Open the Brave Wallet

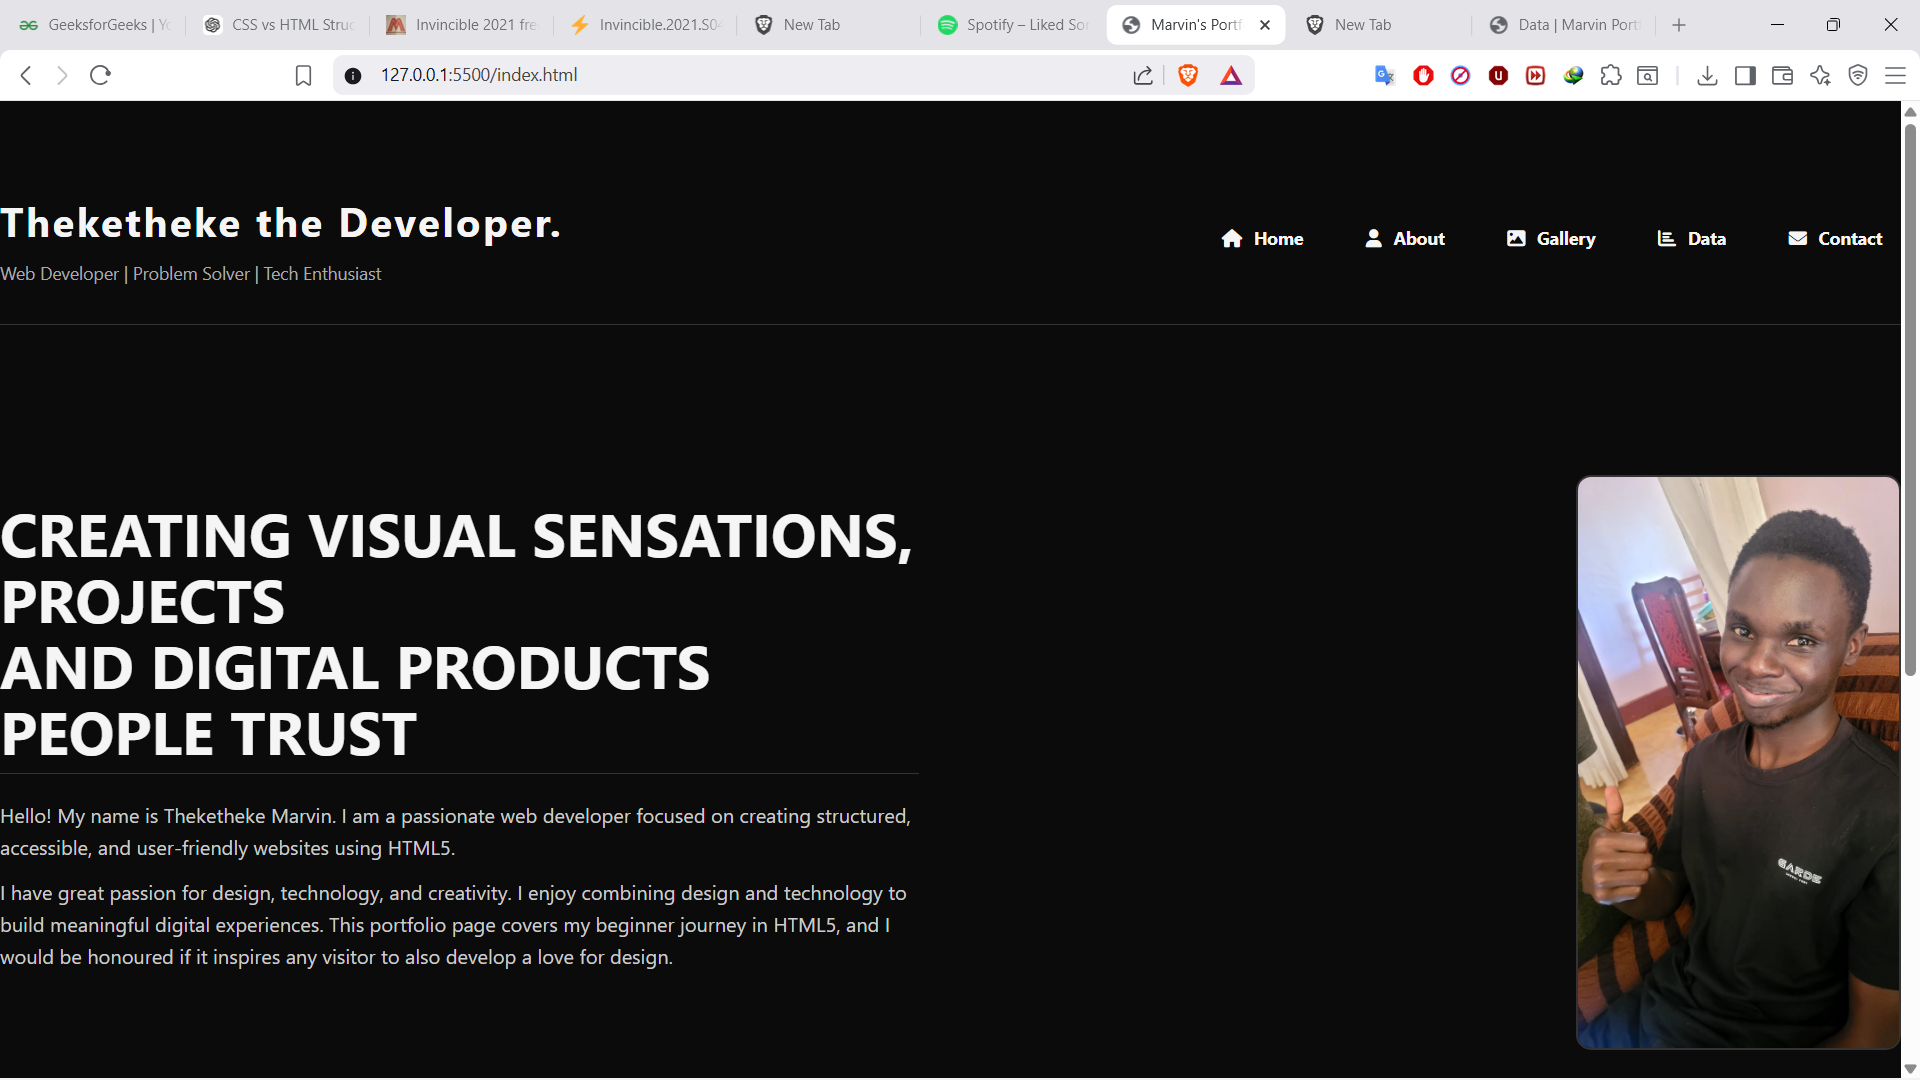coord(1782,75)
